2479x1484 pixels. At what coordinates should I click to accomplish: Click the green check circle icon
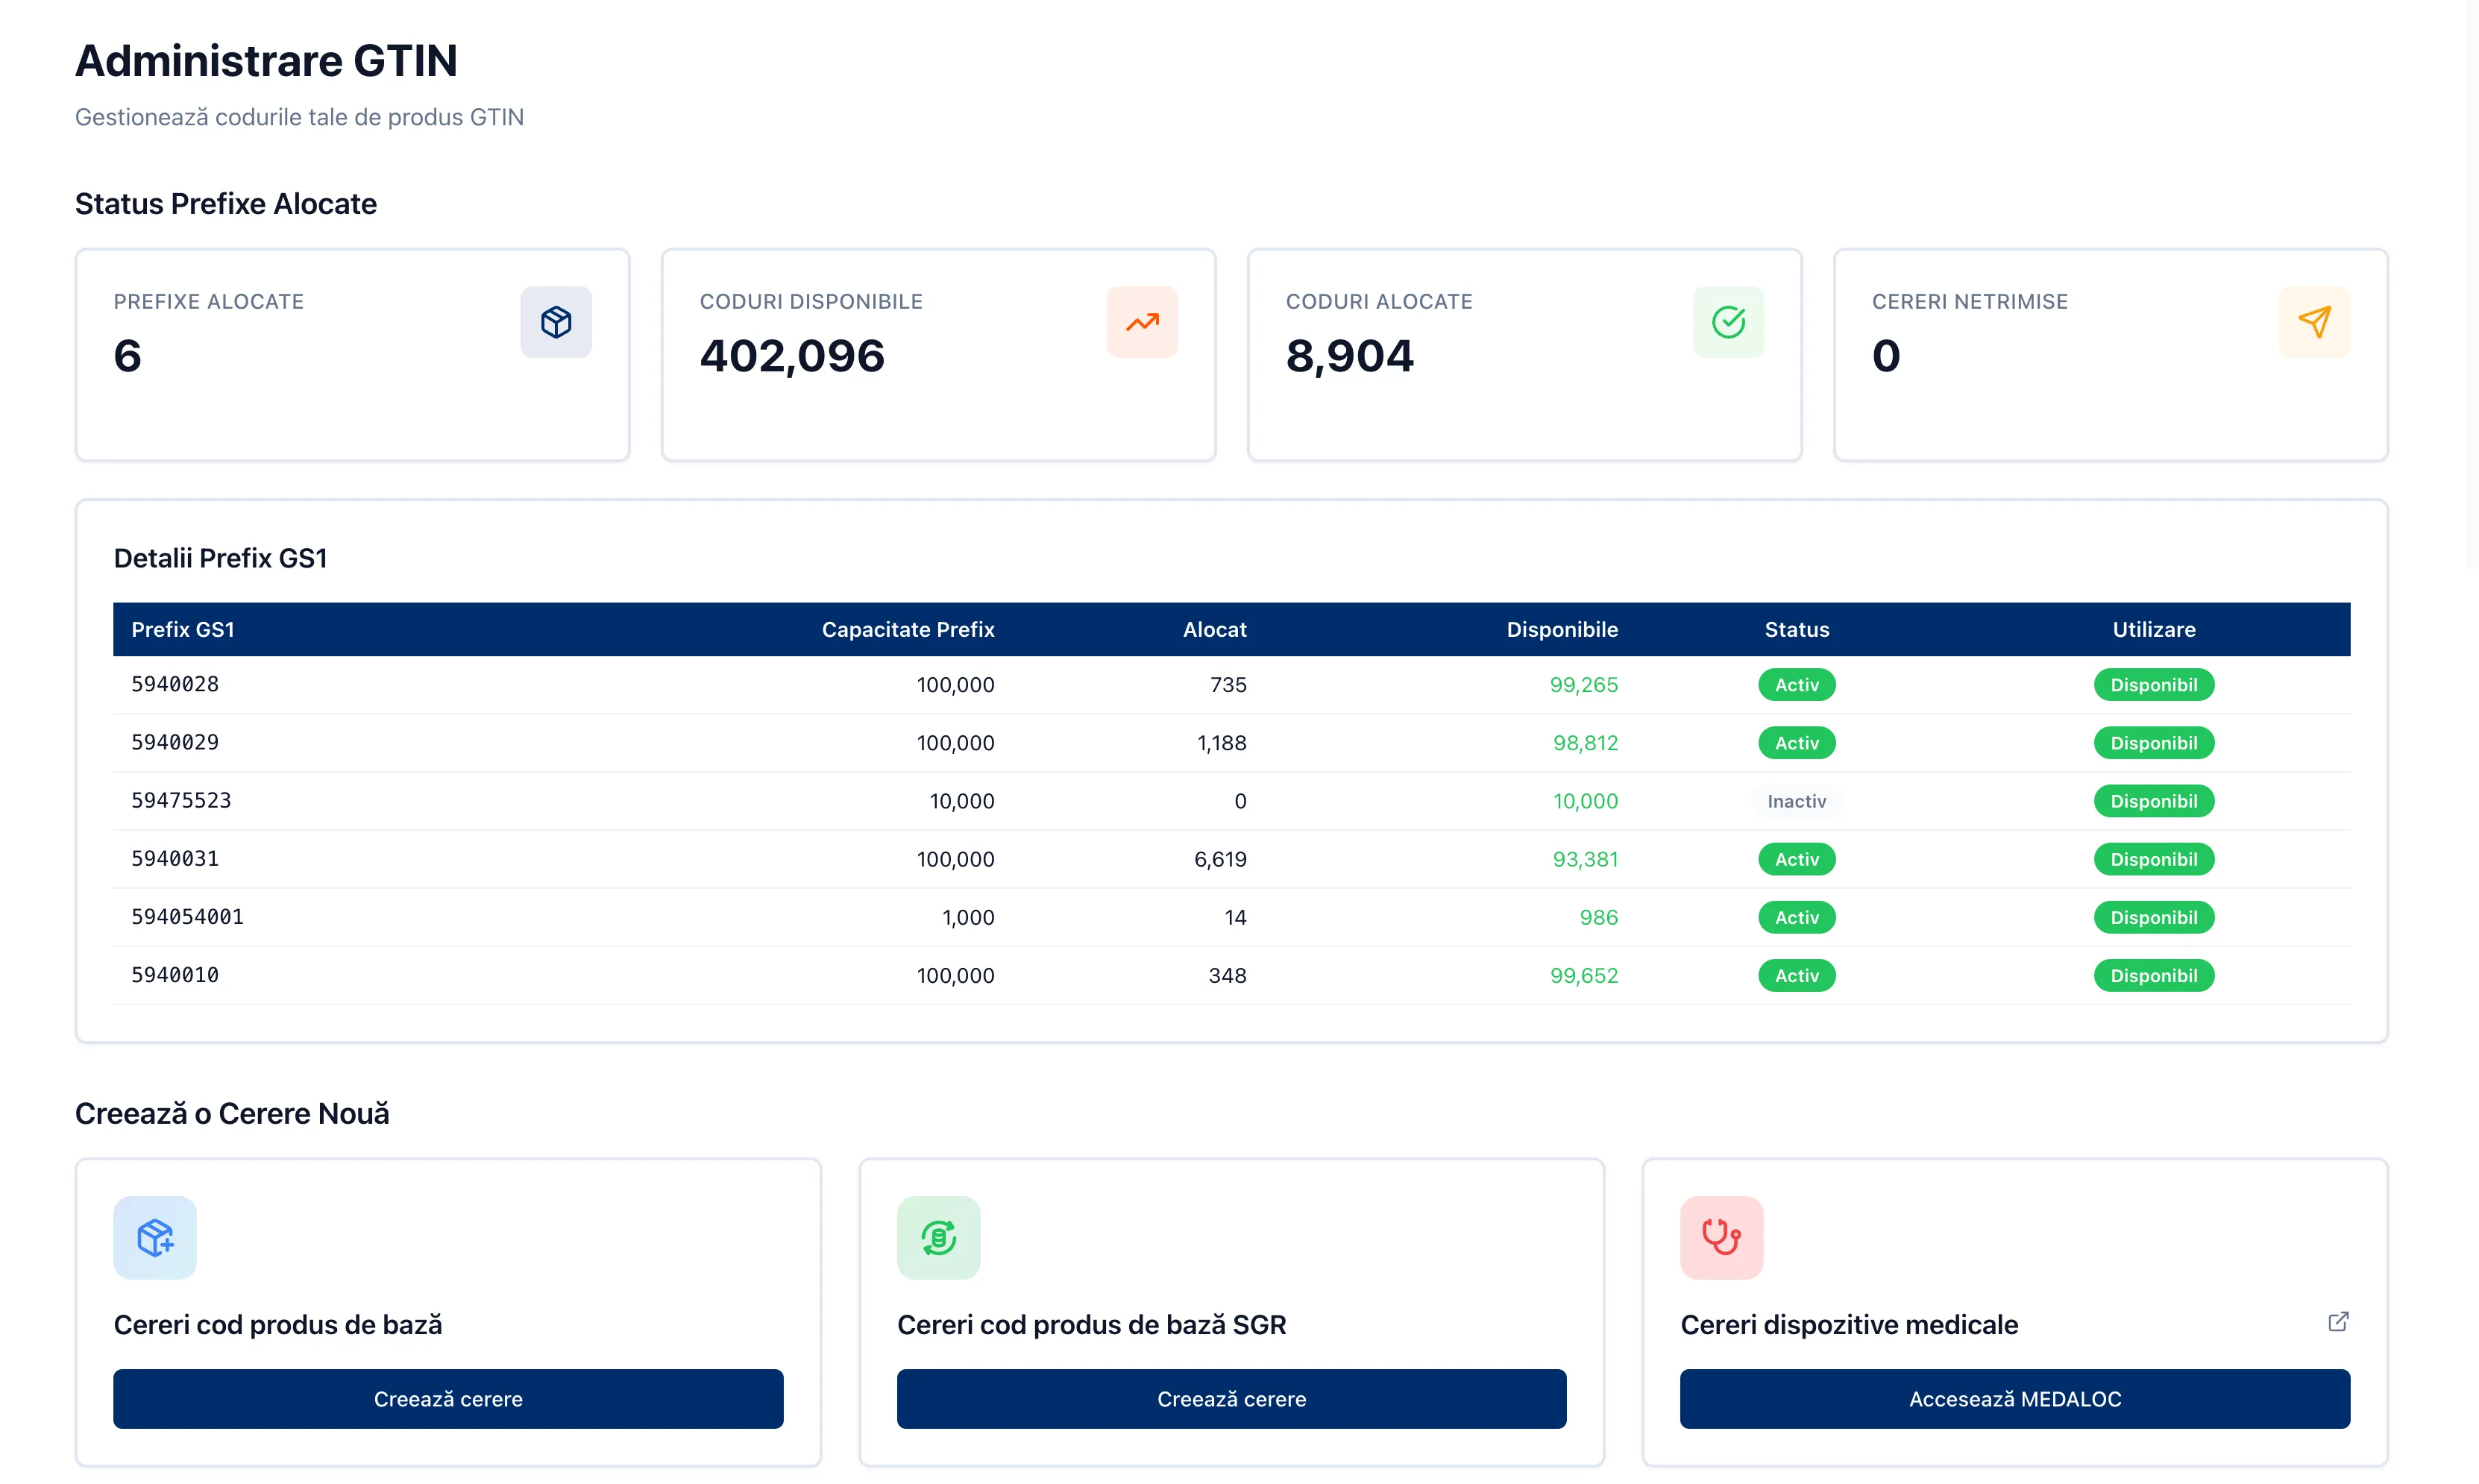pos(1728,322)
